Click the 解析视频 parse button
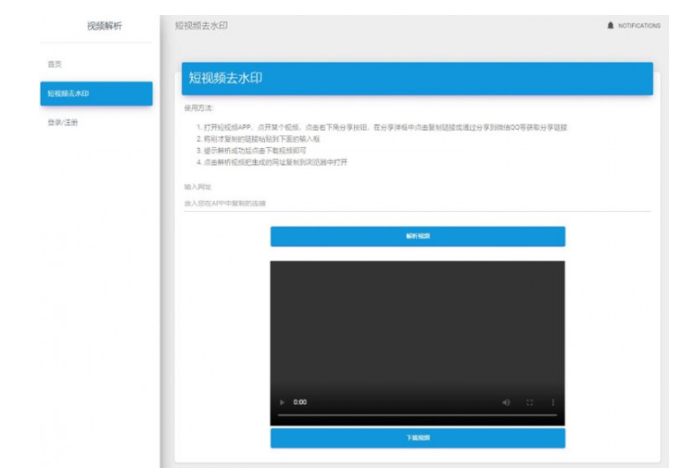677x474 pixels. coord(417,237)
